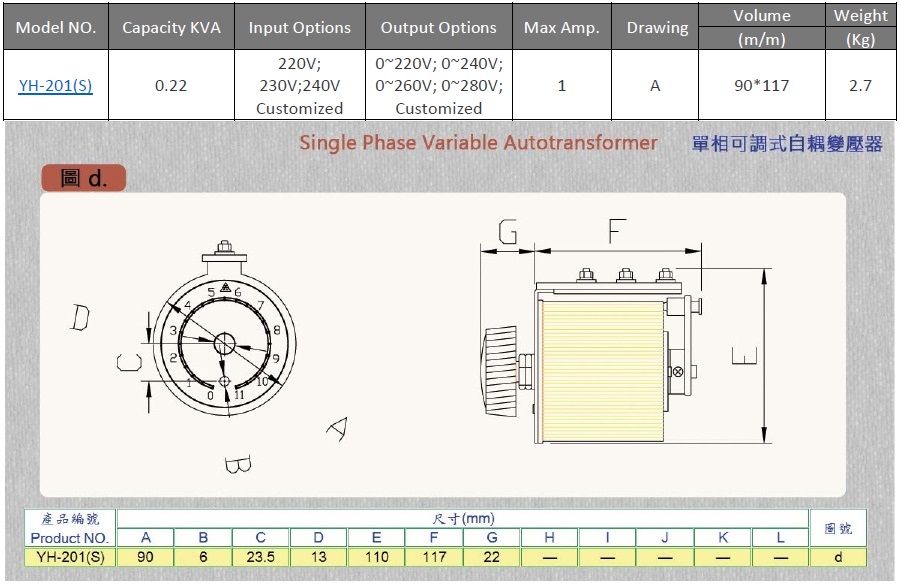Click the dial scale number 5
The image size is (900, 587).
coord(211,292)
